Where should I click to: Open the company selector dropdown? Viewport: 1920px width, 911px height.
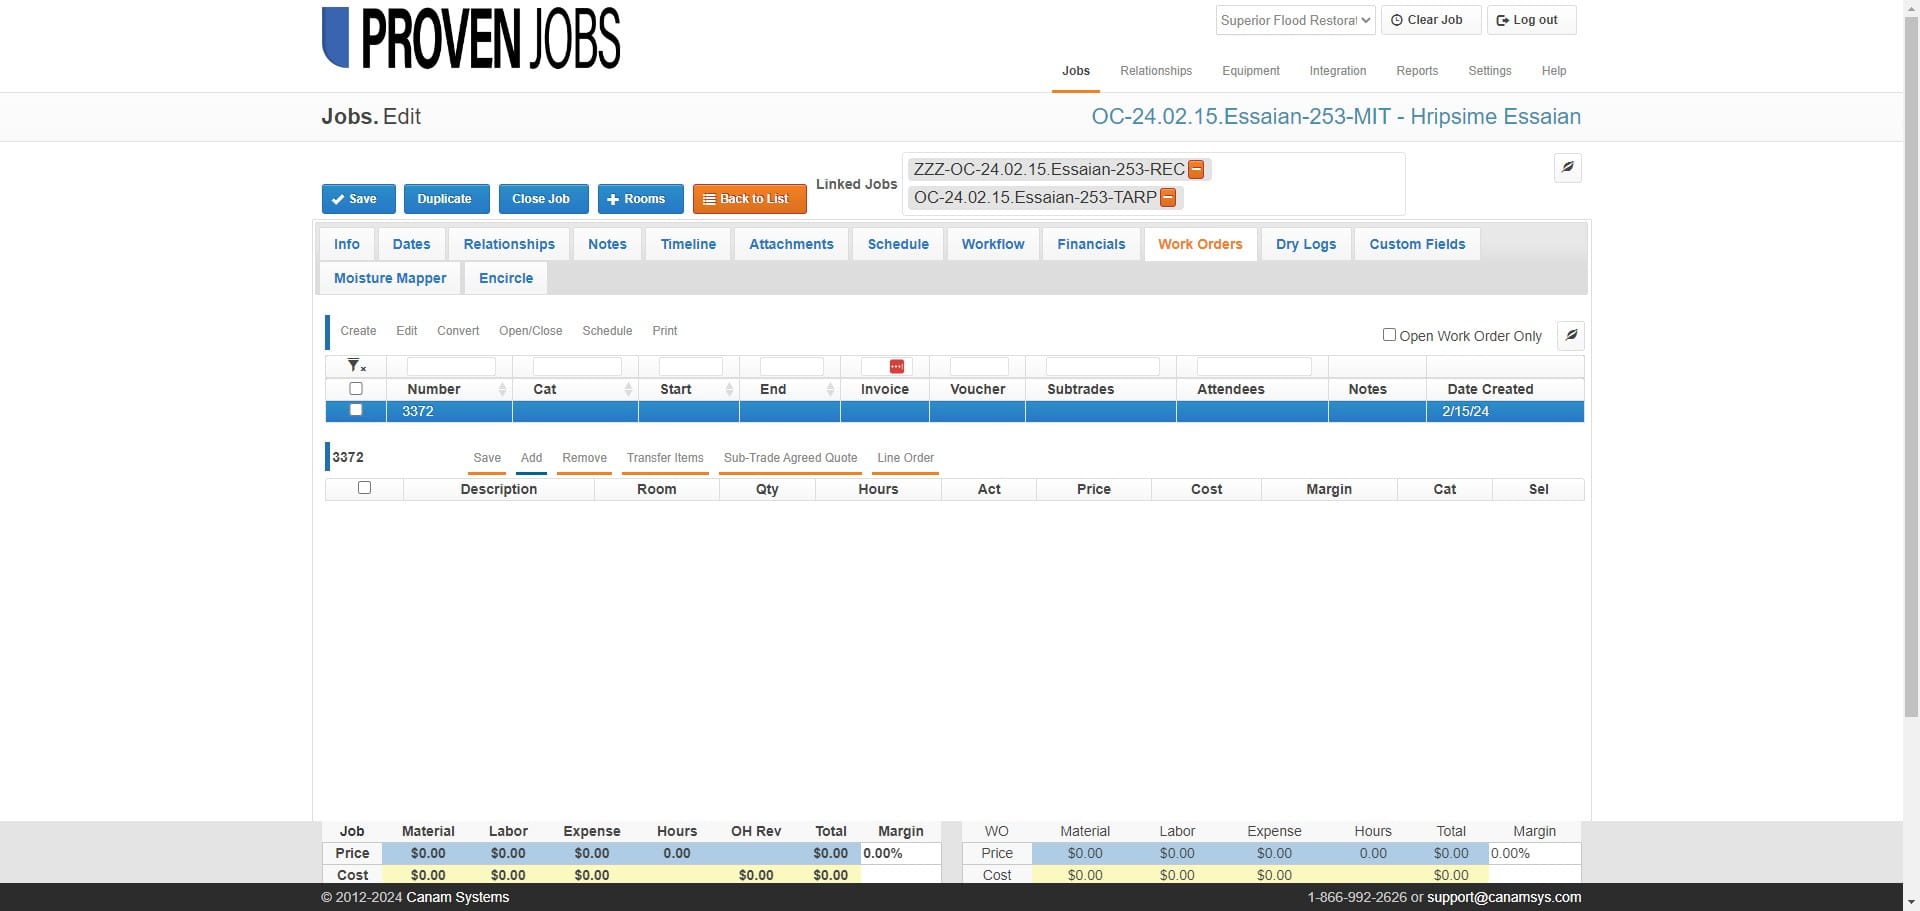click(1294, 20)
